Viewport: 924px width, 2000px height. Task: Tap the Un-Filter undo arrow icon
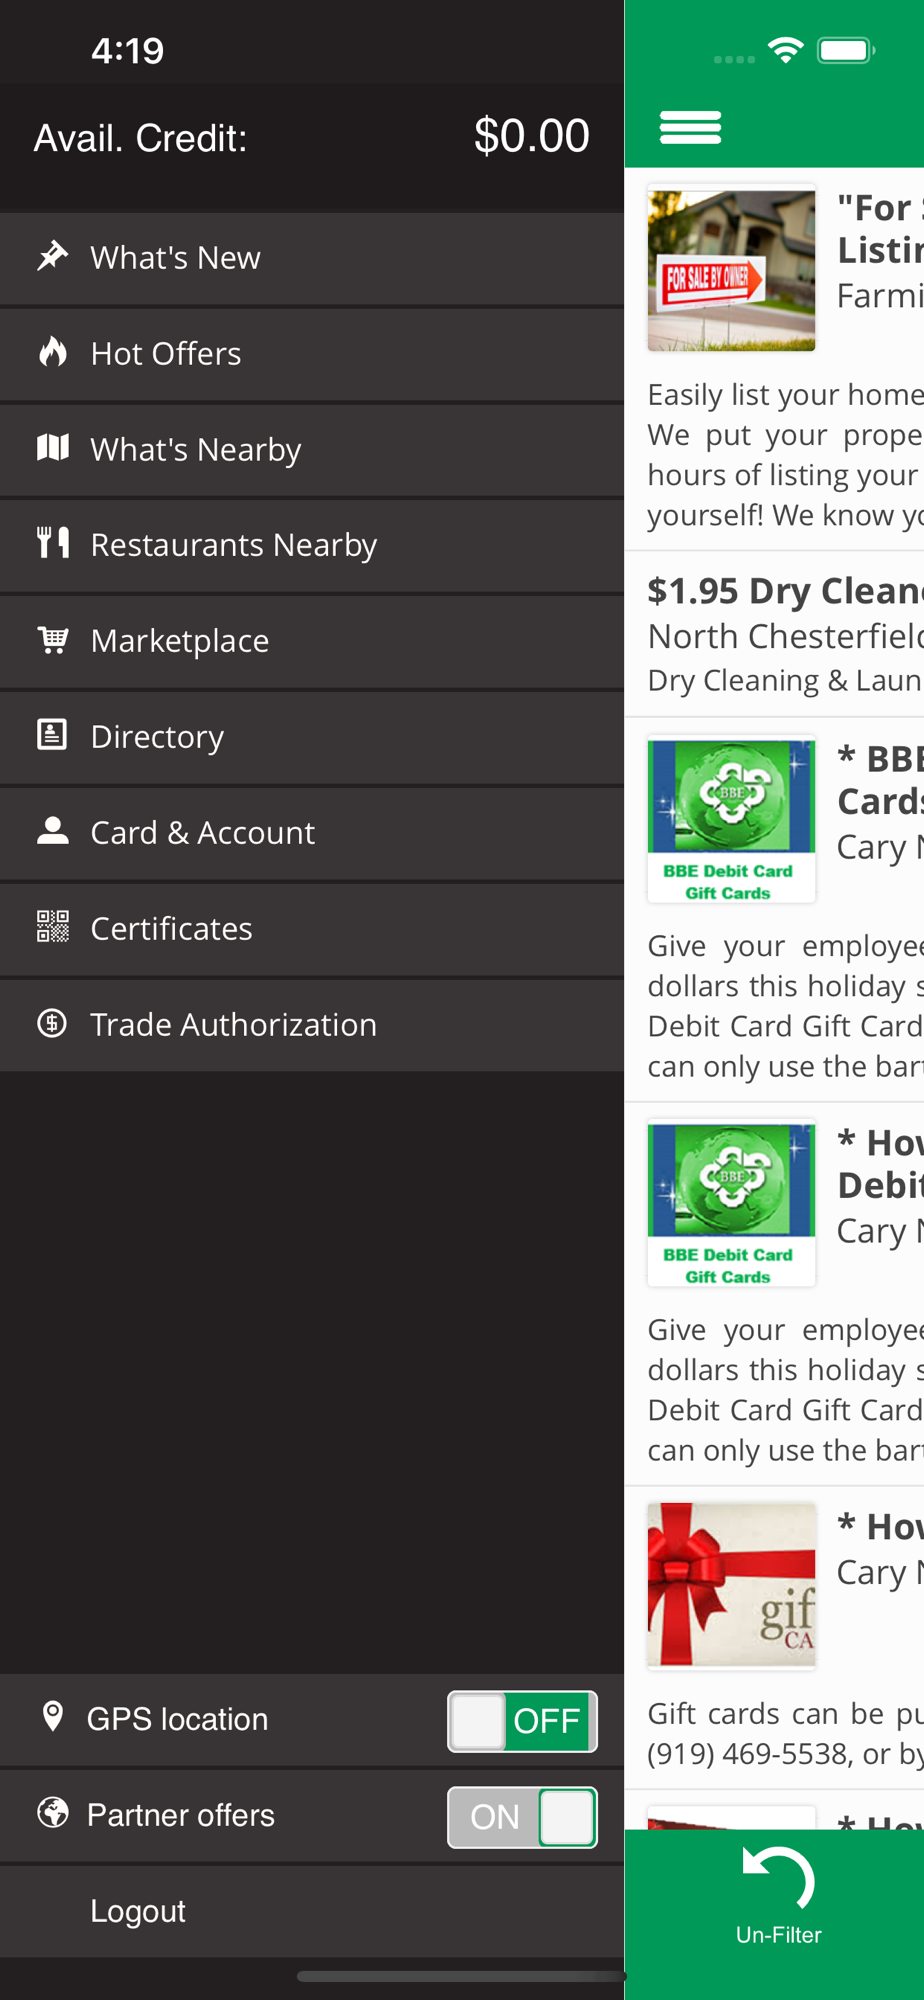click(x=778, y=1880)
